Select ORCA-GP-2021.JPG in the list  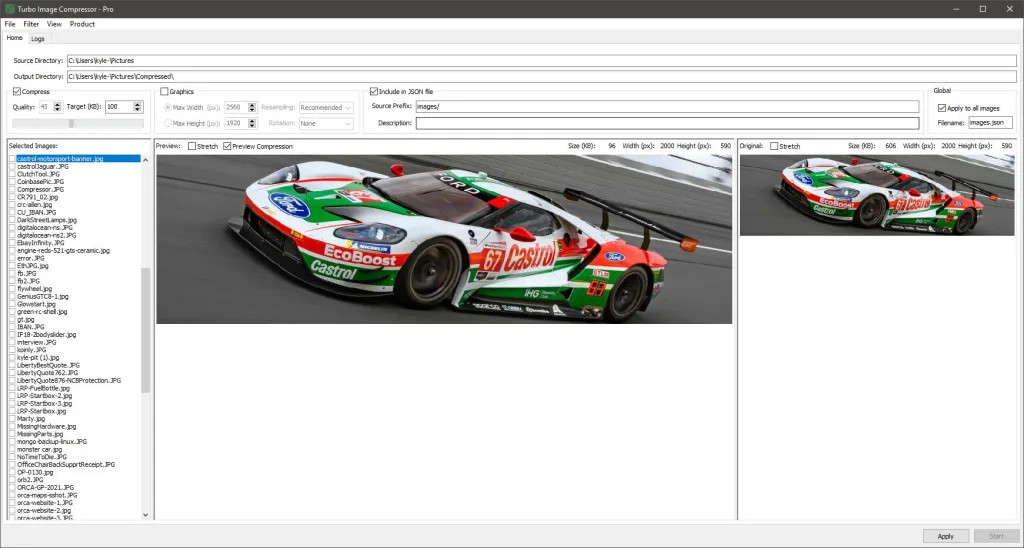coord(46,487)
